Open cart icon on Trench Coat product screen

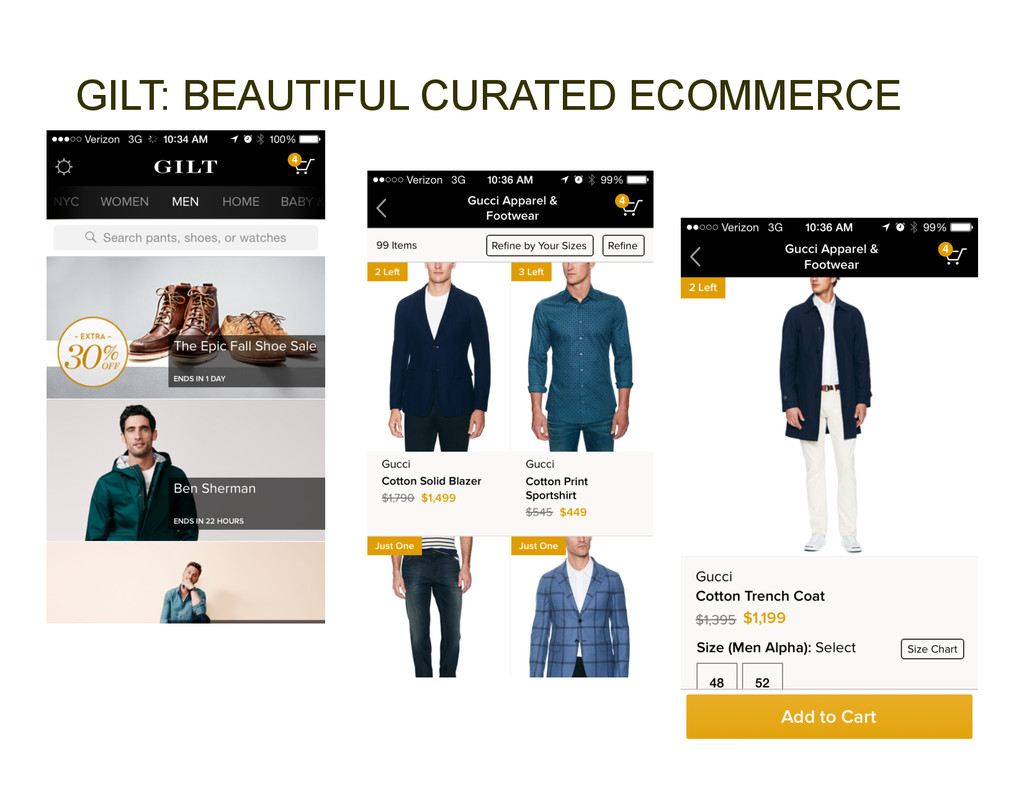tap(952, 253)
